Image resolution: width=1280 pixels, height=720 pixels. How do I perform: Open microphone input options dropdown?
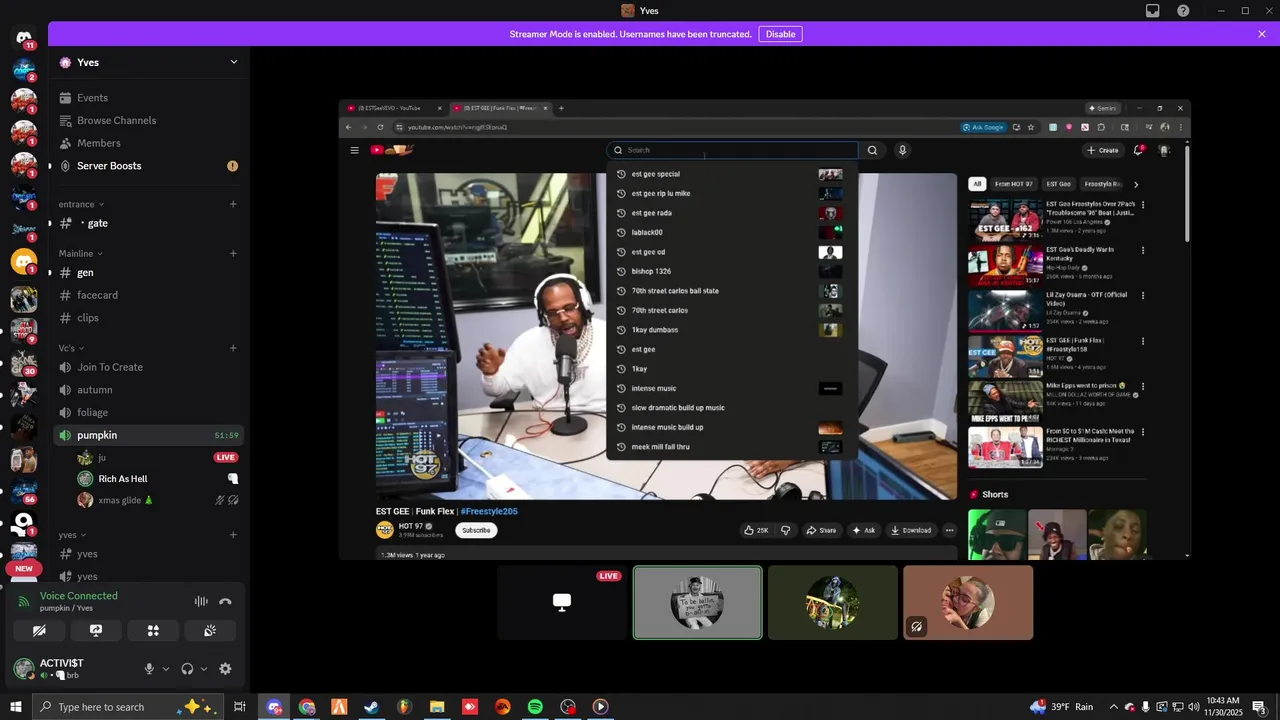pyautogui.click(x=166, y=669)
